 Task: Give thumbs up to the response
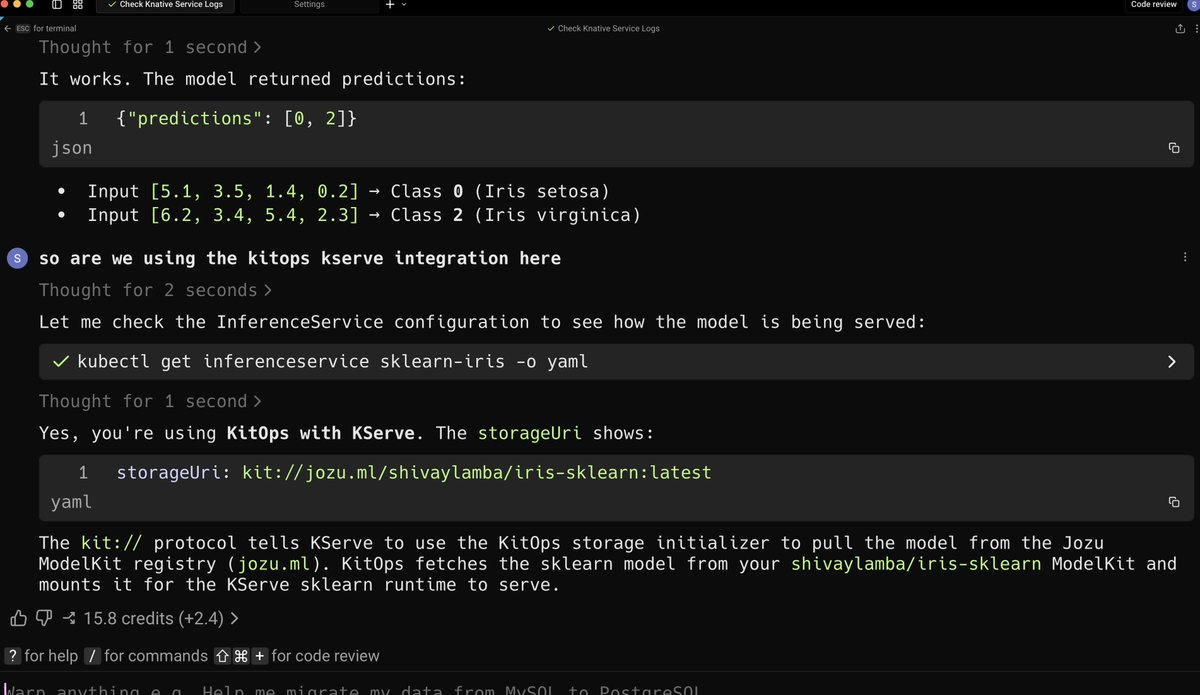point(18,618)
